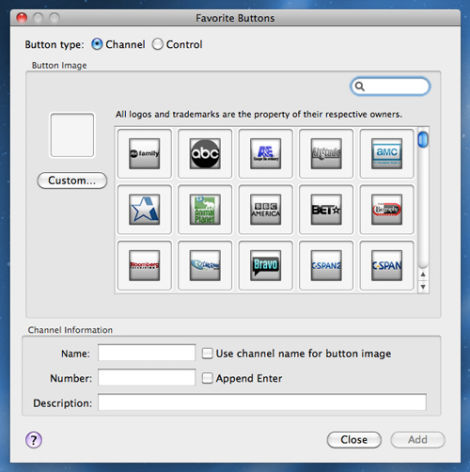Pick the BET channel logo
The height and width of the screenshot is (472, 470).
click(326, 210)
